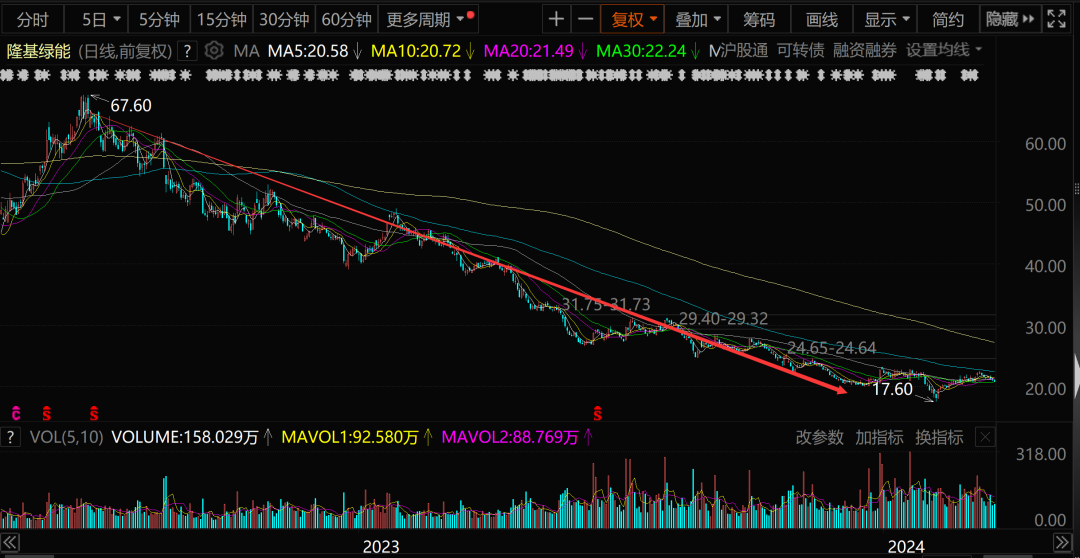1080x558 pixels.
Task: Zoom out the chart with minus icon
Action: [x=585, y=19]
